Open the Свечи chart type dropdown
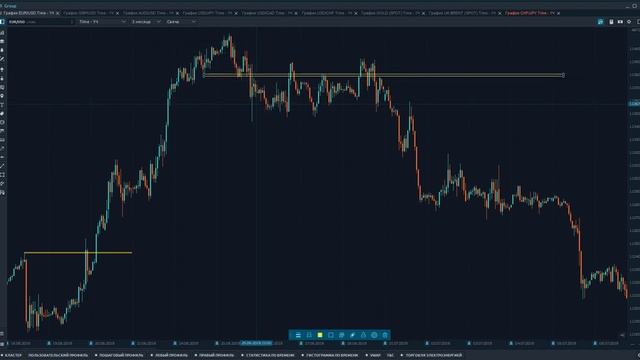The height and width of the screenshot is (360, 640). coord(181,22)
